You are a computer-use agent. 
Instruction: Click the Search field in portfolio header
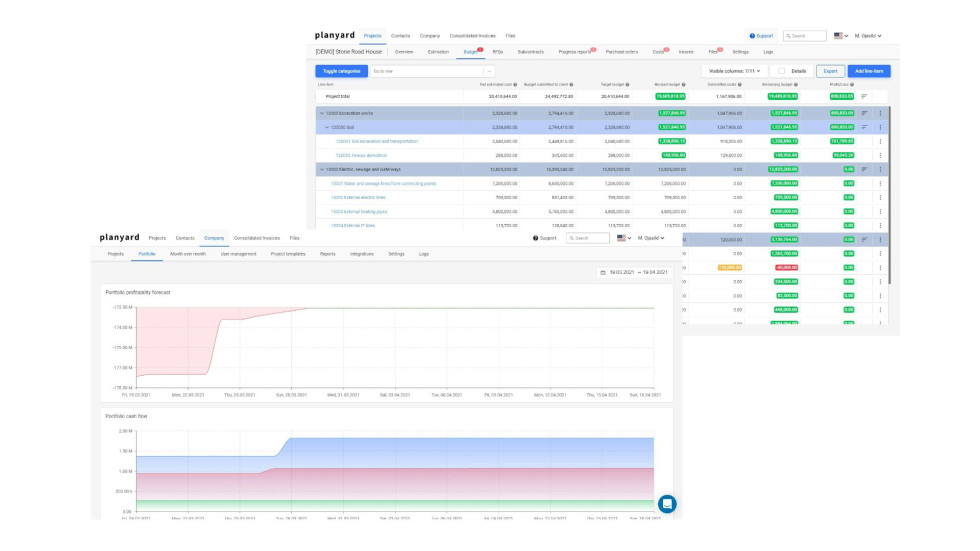tap(588, 238)
